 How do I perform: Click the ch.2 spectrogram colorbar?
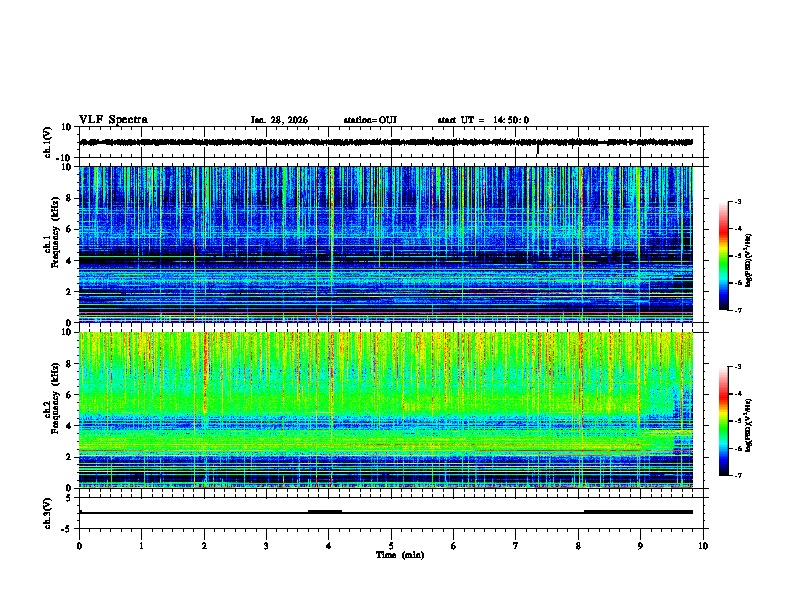point(724,421)
